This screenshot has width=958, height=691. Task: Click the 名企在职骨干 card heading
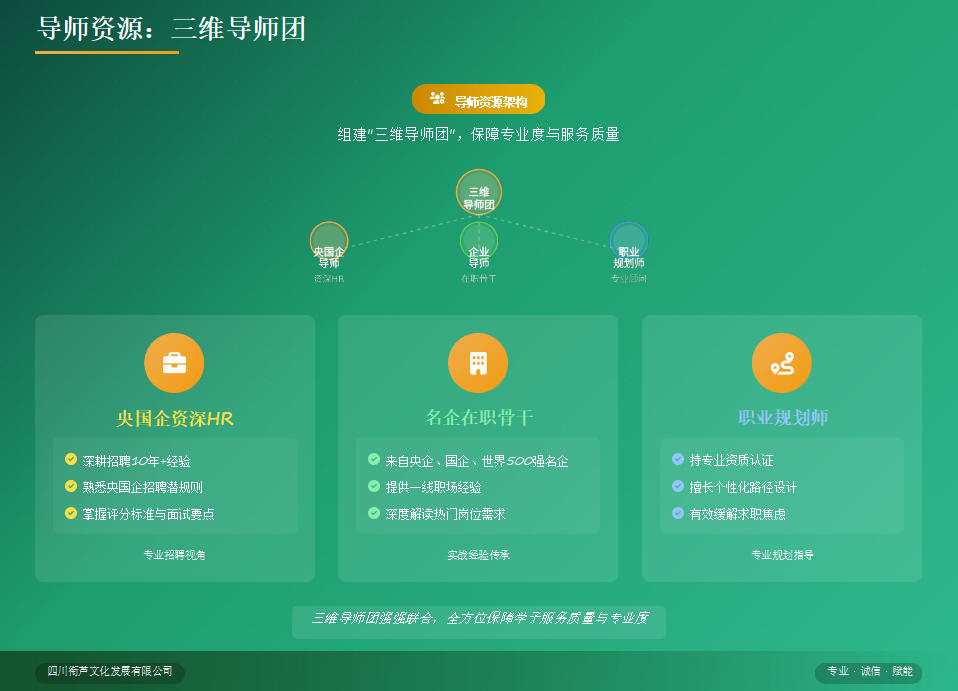click(x=478, y=418)
